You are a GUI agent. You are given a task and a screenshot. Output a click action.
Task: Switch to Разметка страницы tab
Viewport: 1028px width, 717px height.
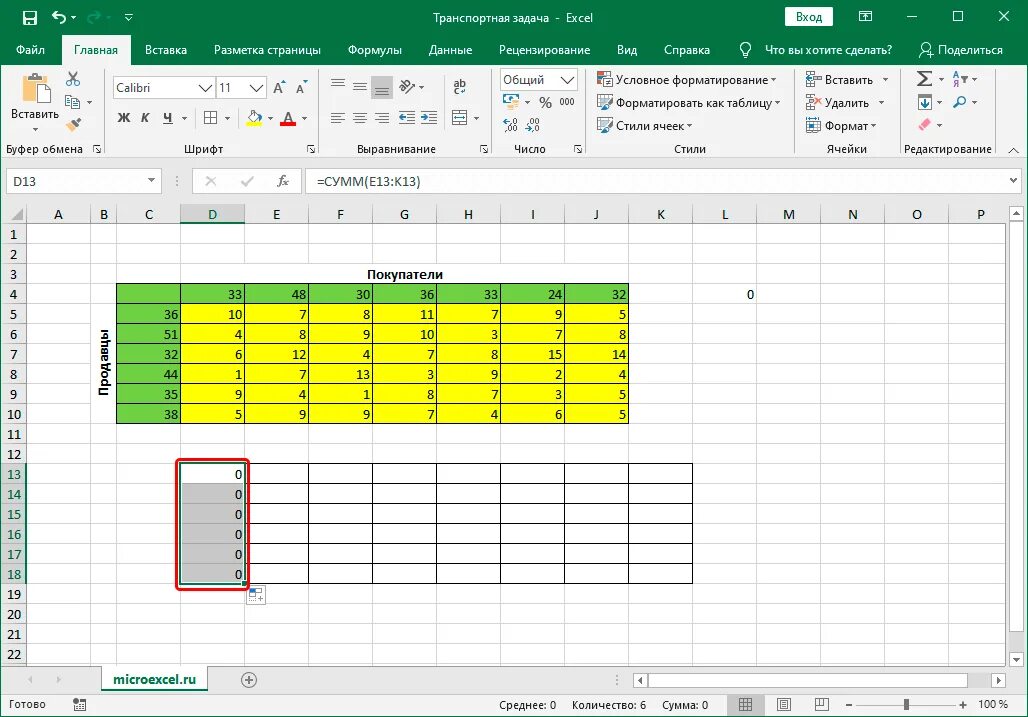point(267,50)
